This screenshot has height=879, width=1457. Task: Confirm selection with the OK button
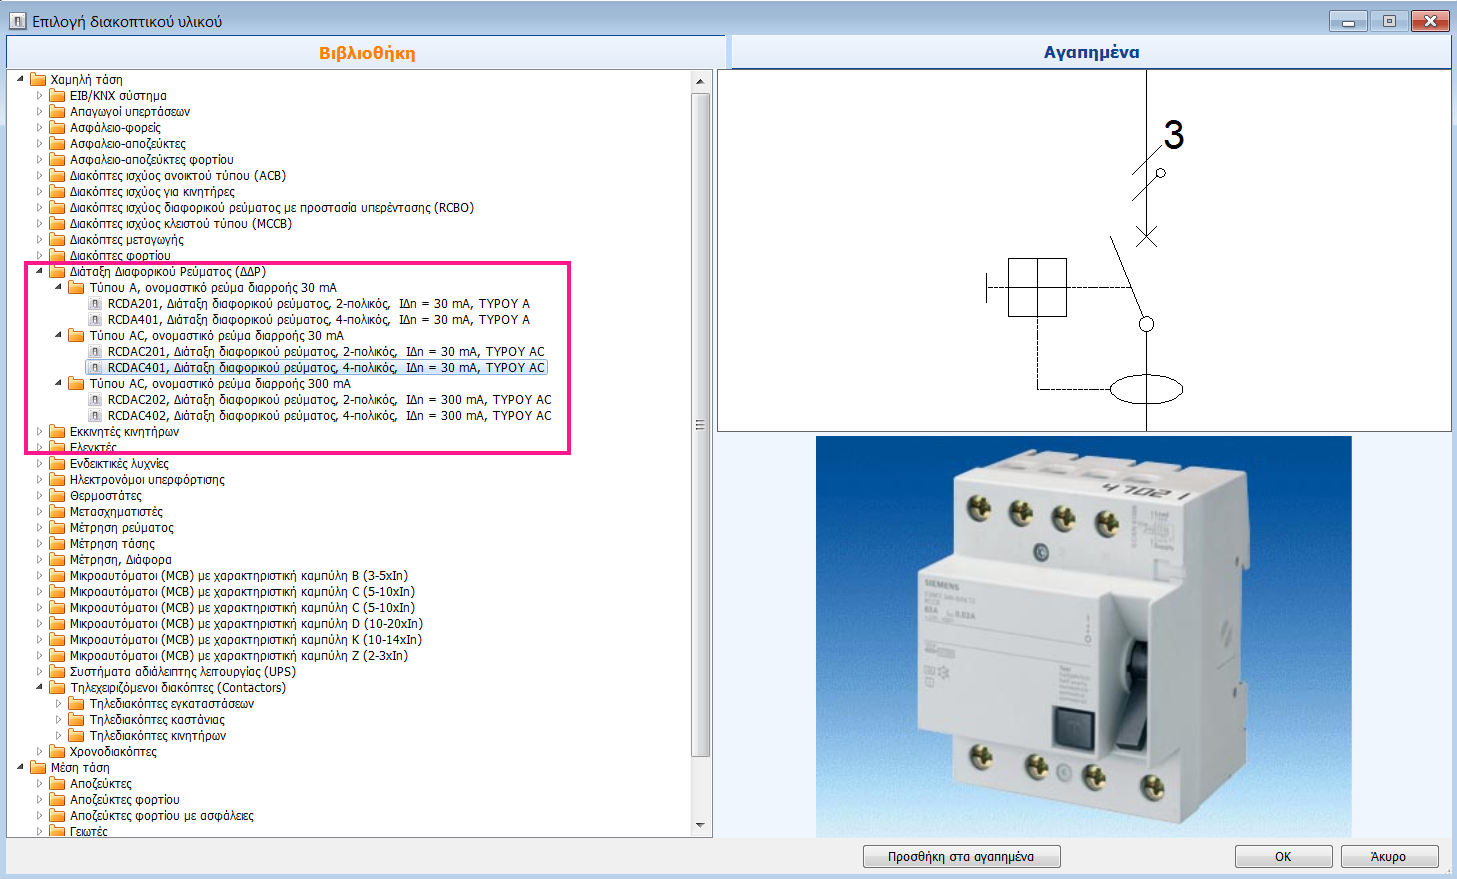1283,857
